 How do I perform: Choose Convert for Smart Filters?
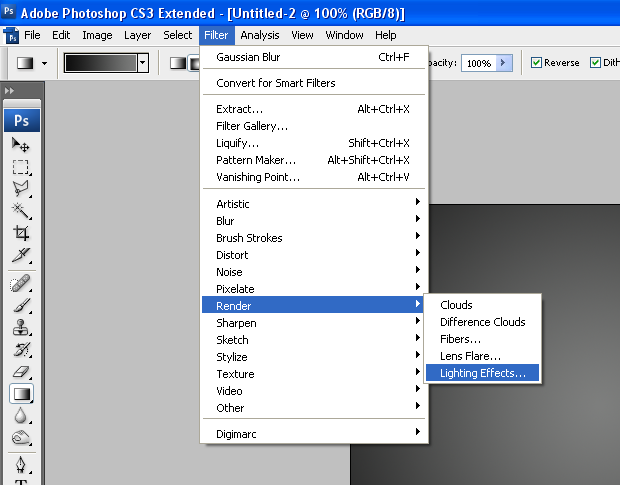(x=313, y=83)
